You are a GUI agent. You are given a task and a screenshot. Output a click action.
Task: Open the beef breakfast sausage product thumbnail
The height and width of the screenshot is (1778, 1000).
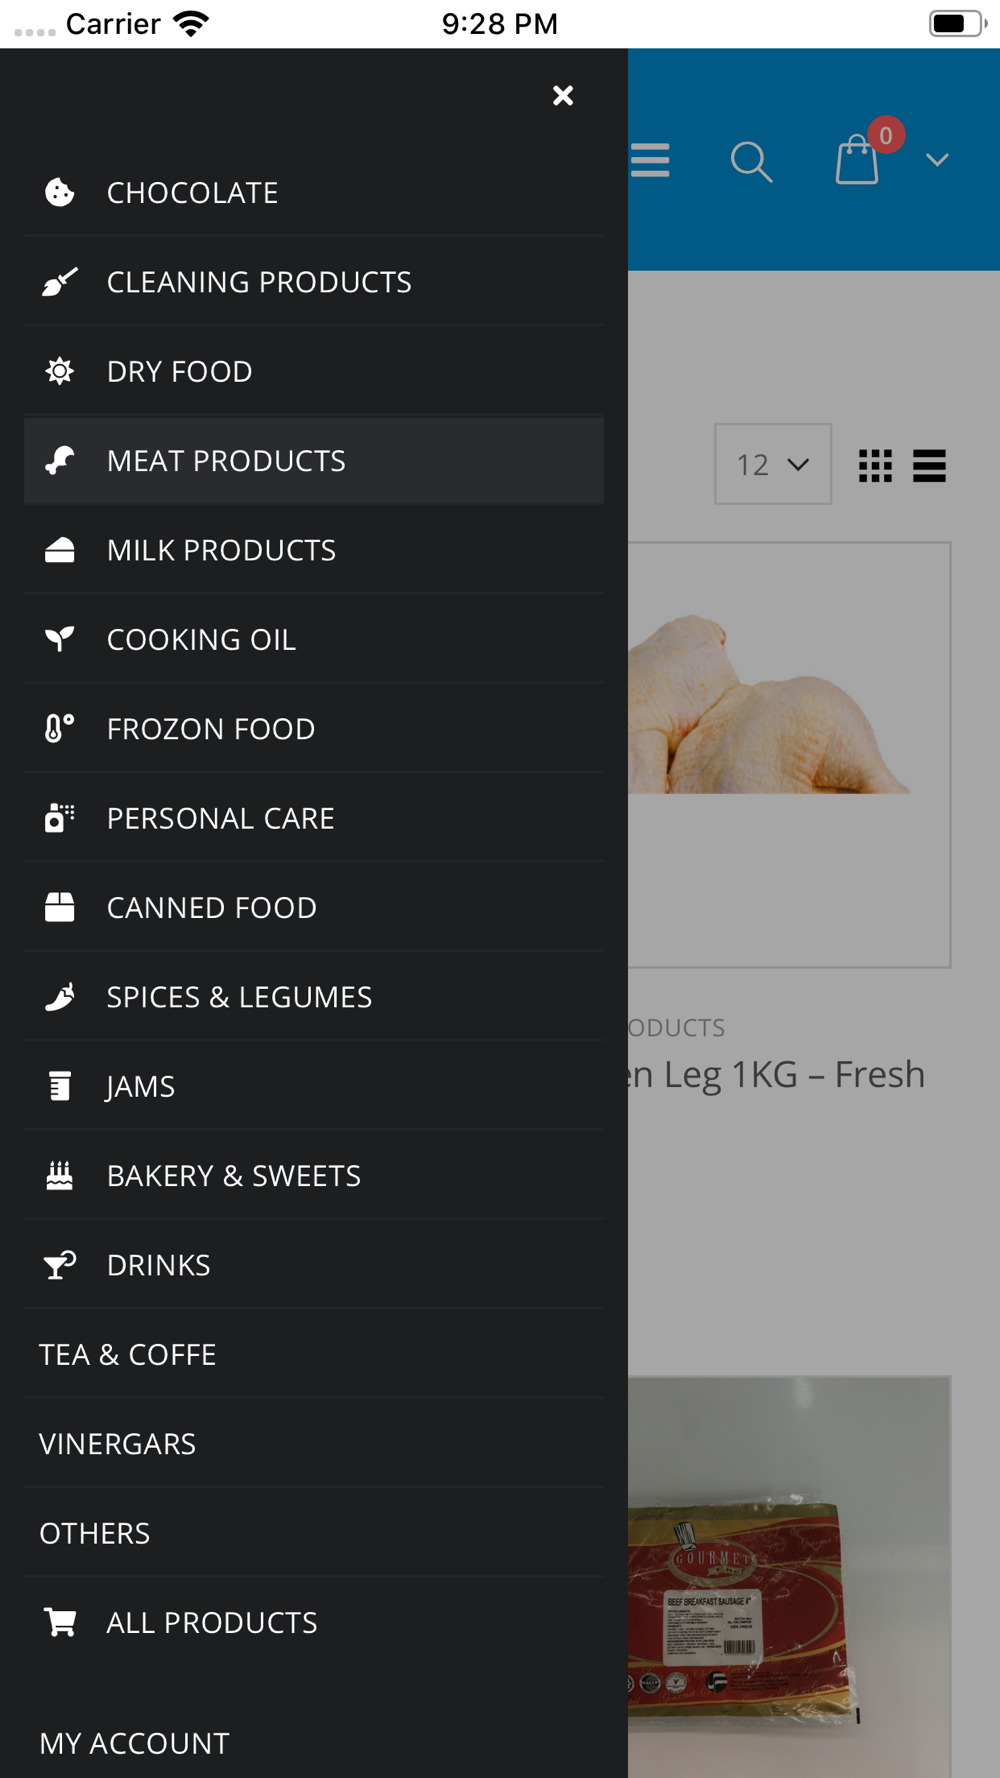789,1577
